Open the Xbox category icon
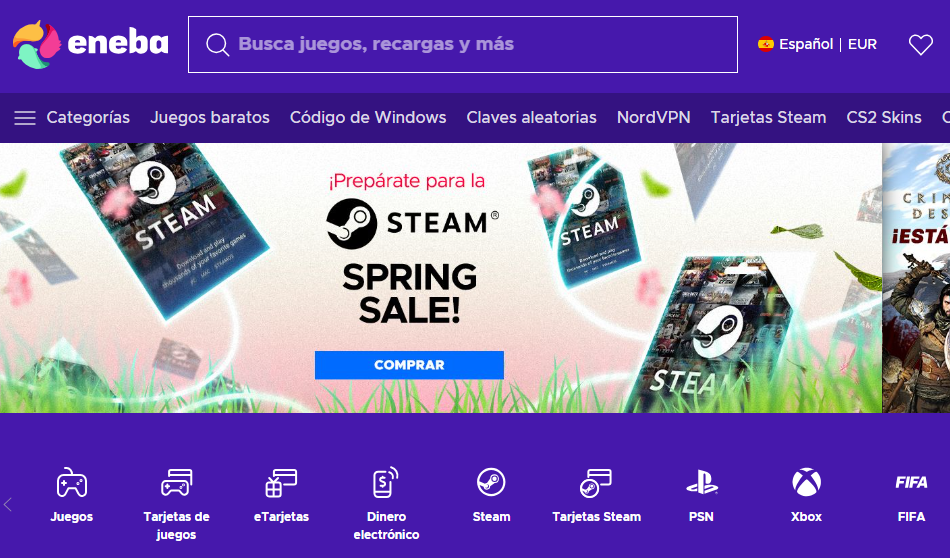Screen dimensions: 950x558 point(806,483)
